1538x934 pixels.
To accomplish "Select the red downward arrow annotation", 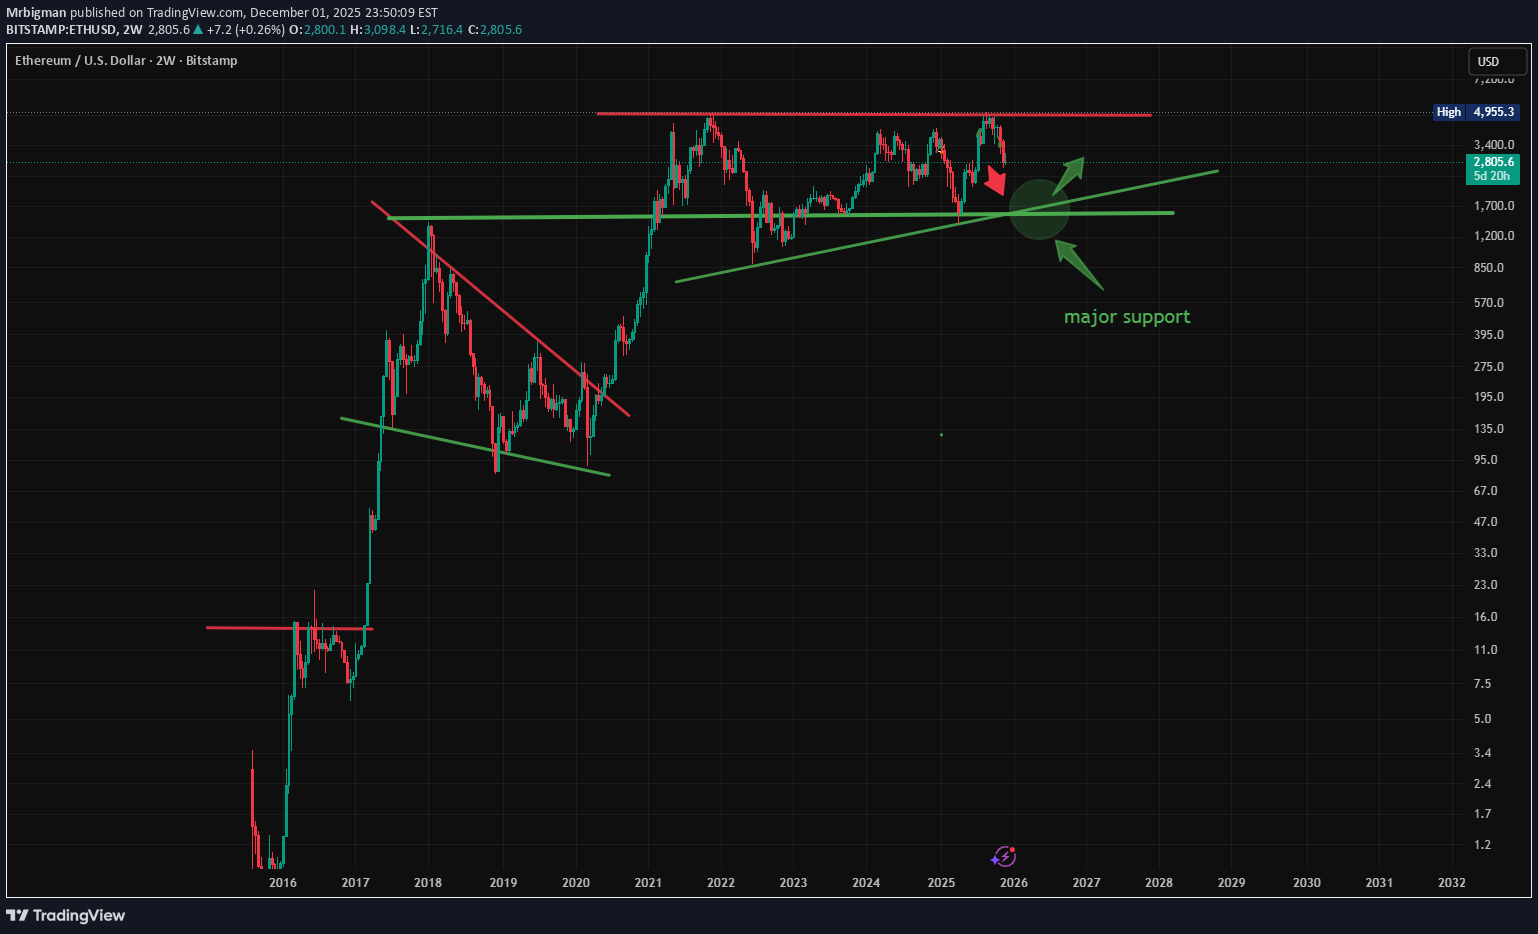I will 995,181.
